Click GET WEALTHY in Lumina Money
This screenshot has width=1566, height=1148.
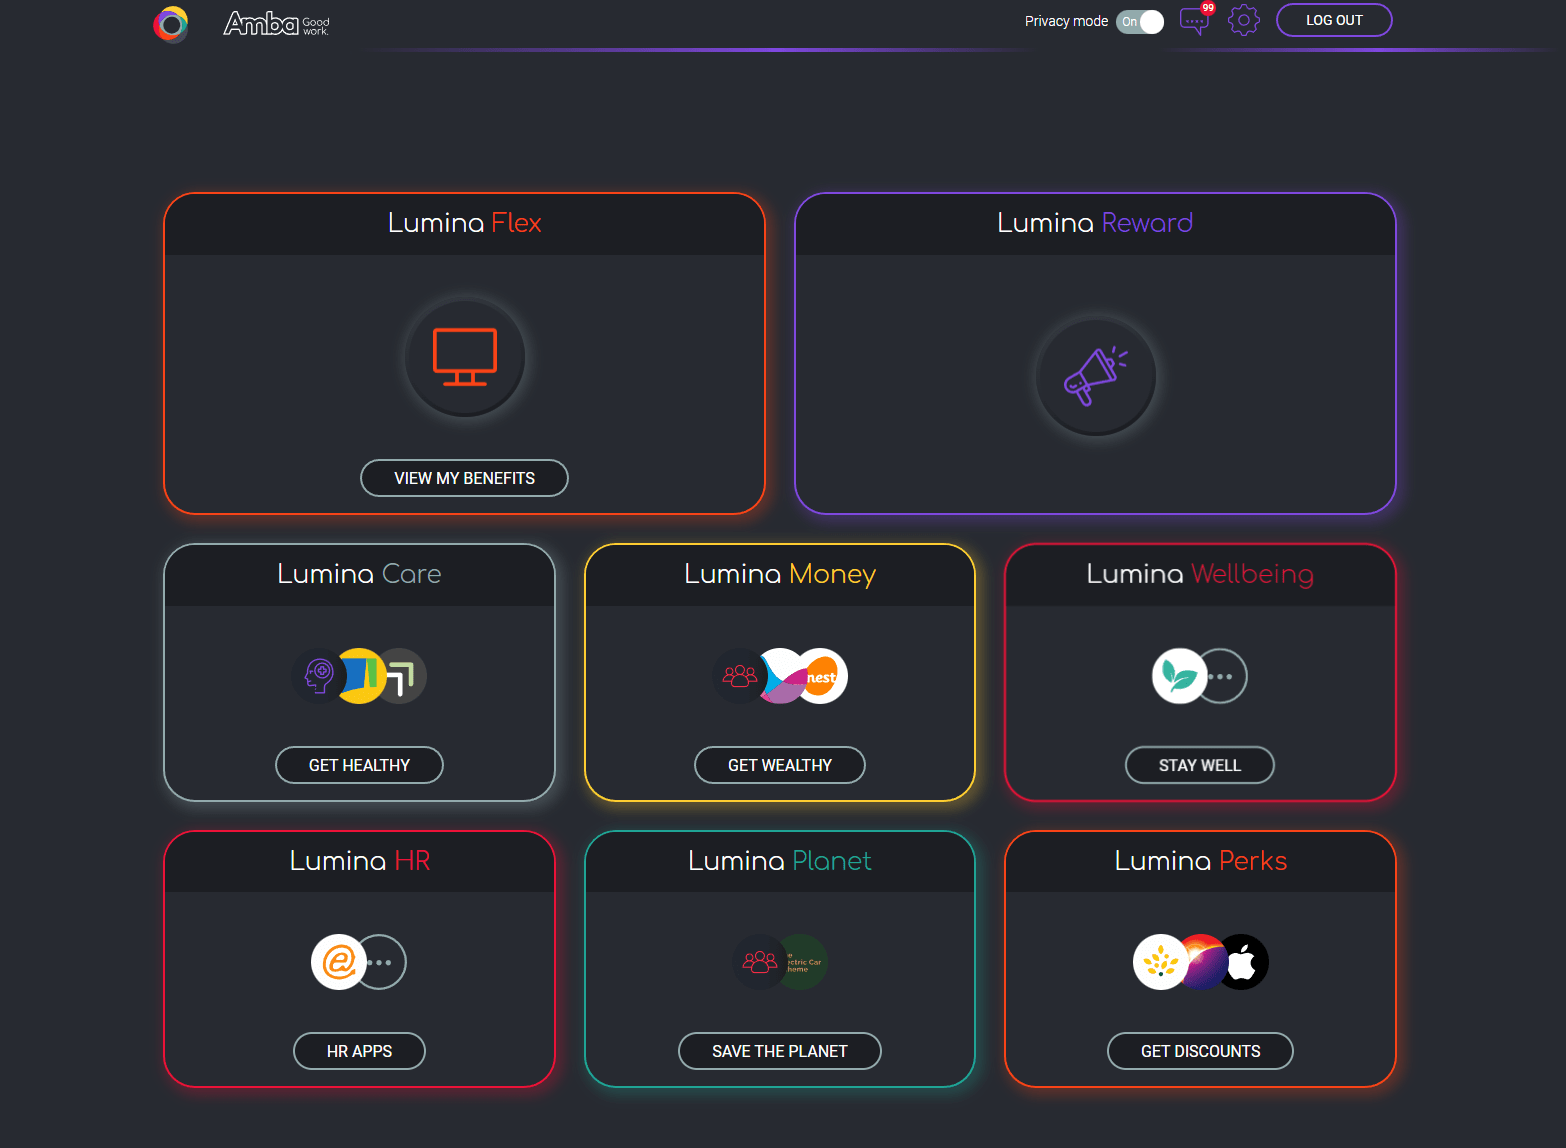point(779,765)
